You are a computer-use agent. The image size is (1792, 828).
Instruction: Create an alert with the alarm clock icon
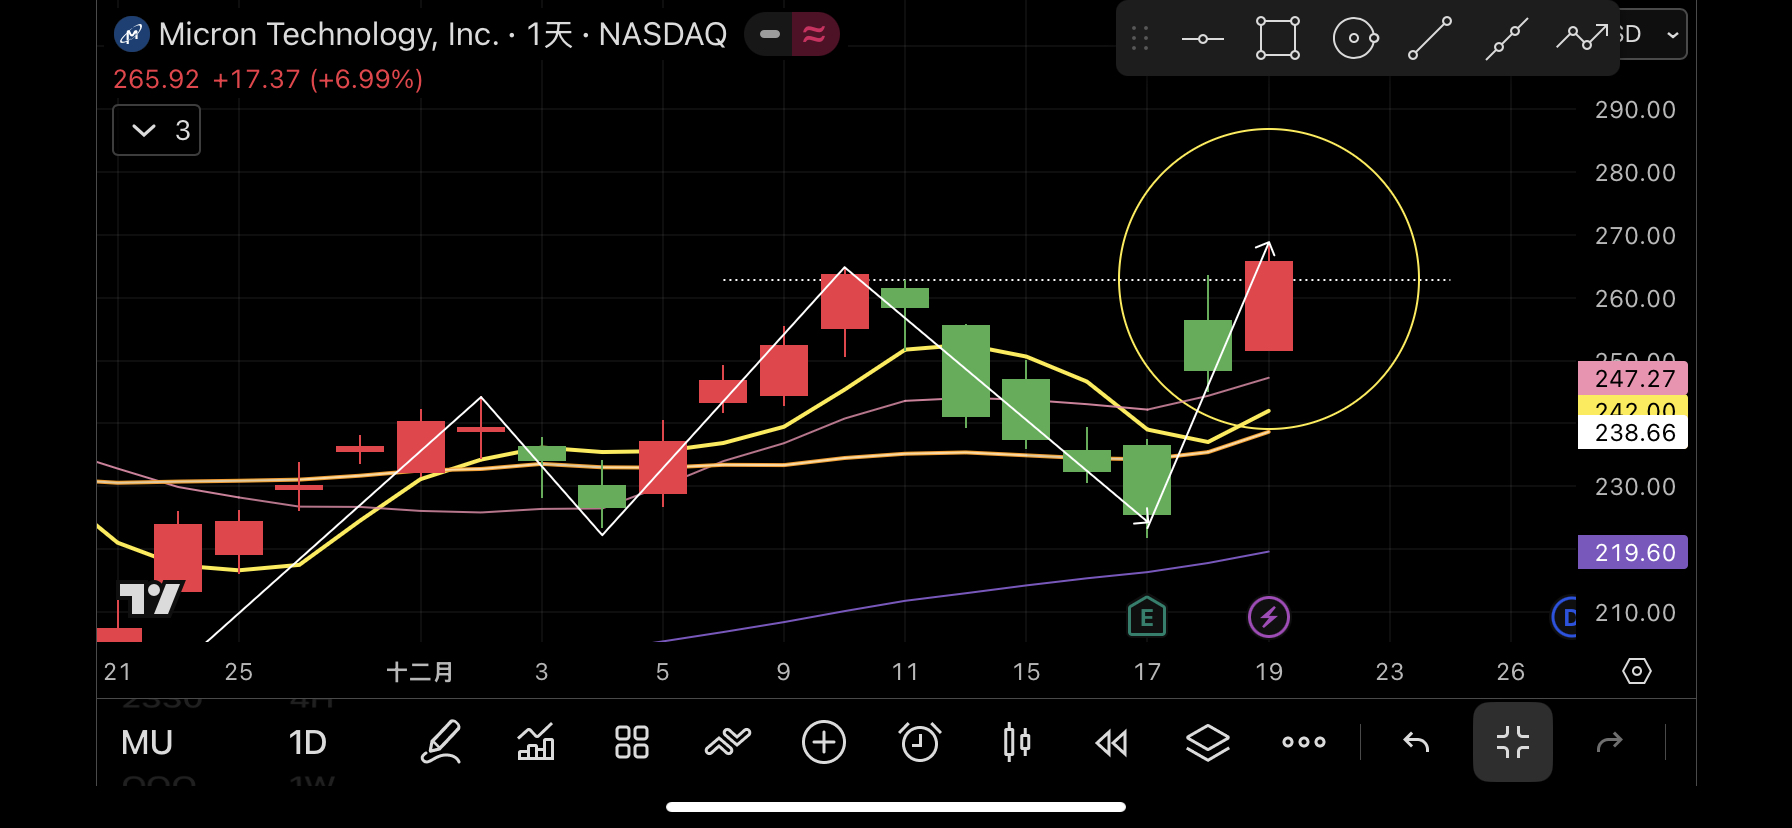[920, 743]
